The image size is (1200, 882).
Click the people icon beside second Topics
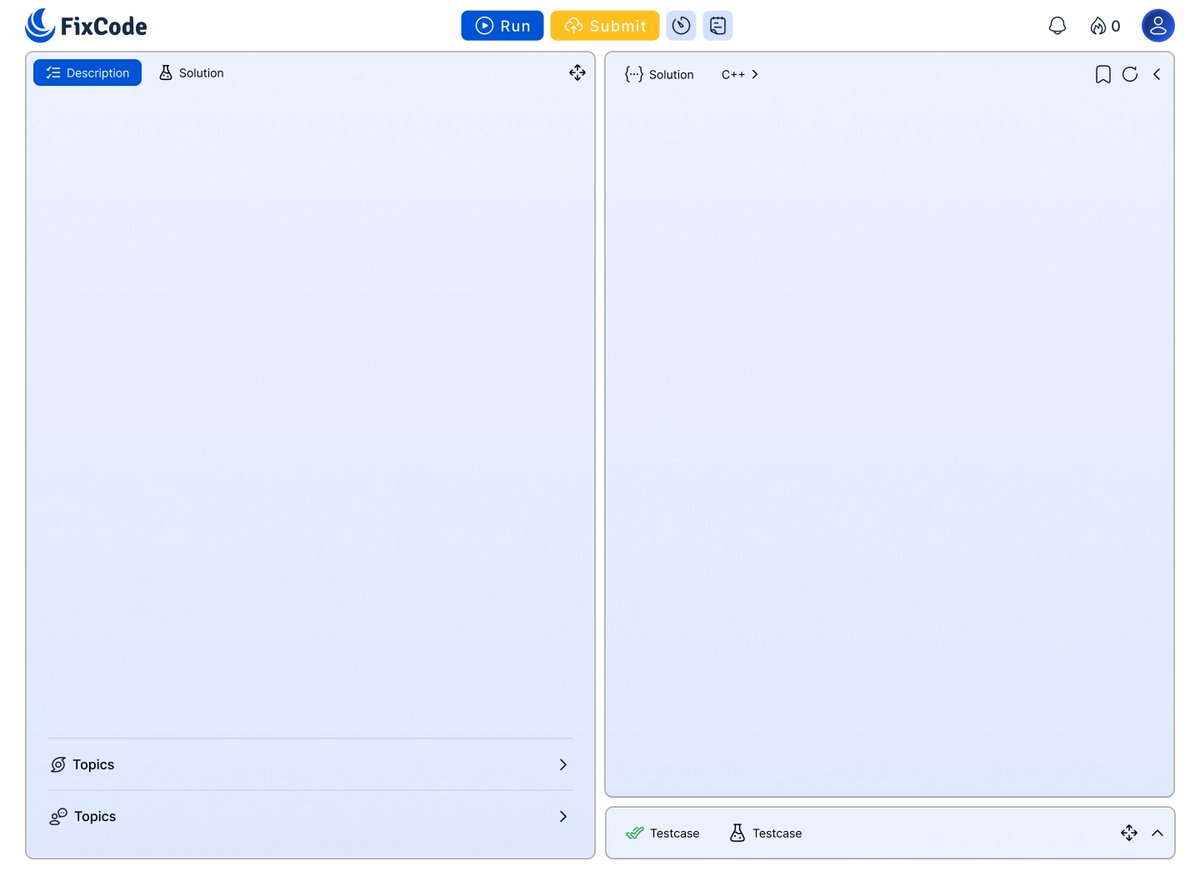click(x=58, y=817)
